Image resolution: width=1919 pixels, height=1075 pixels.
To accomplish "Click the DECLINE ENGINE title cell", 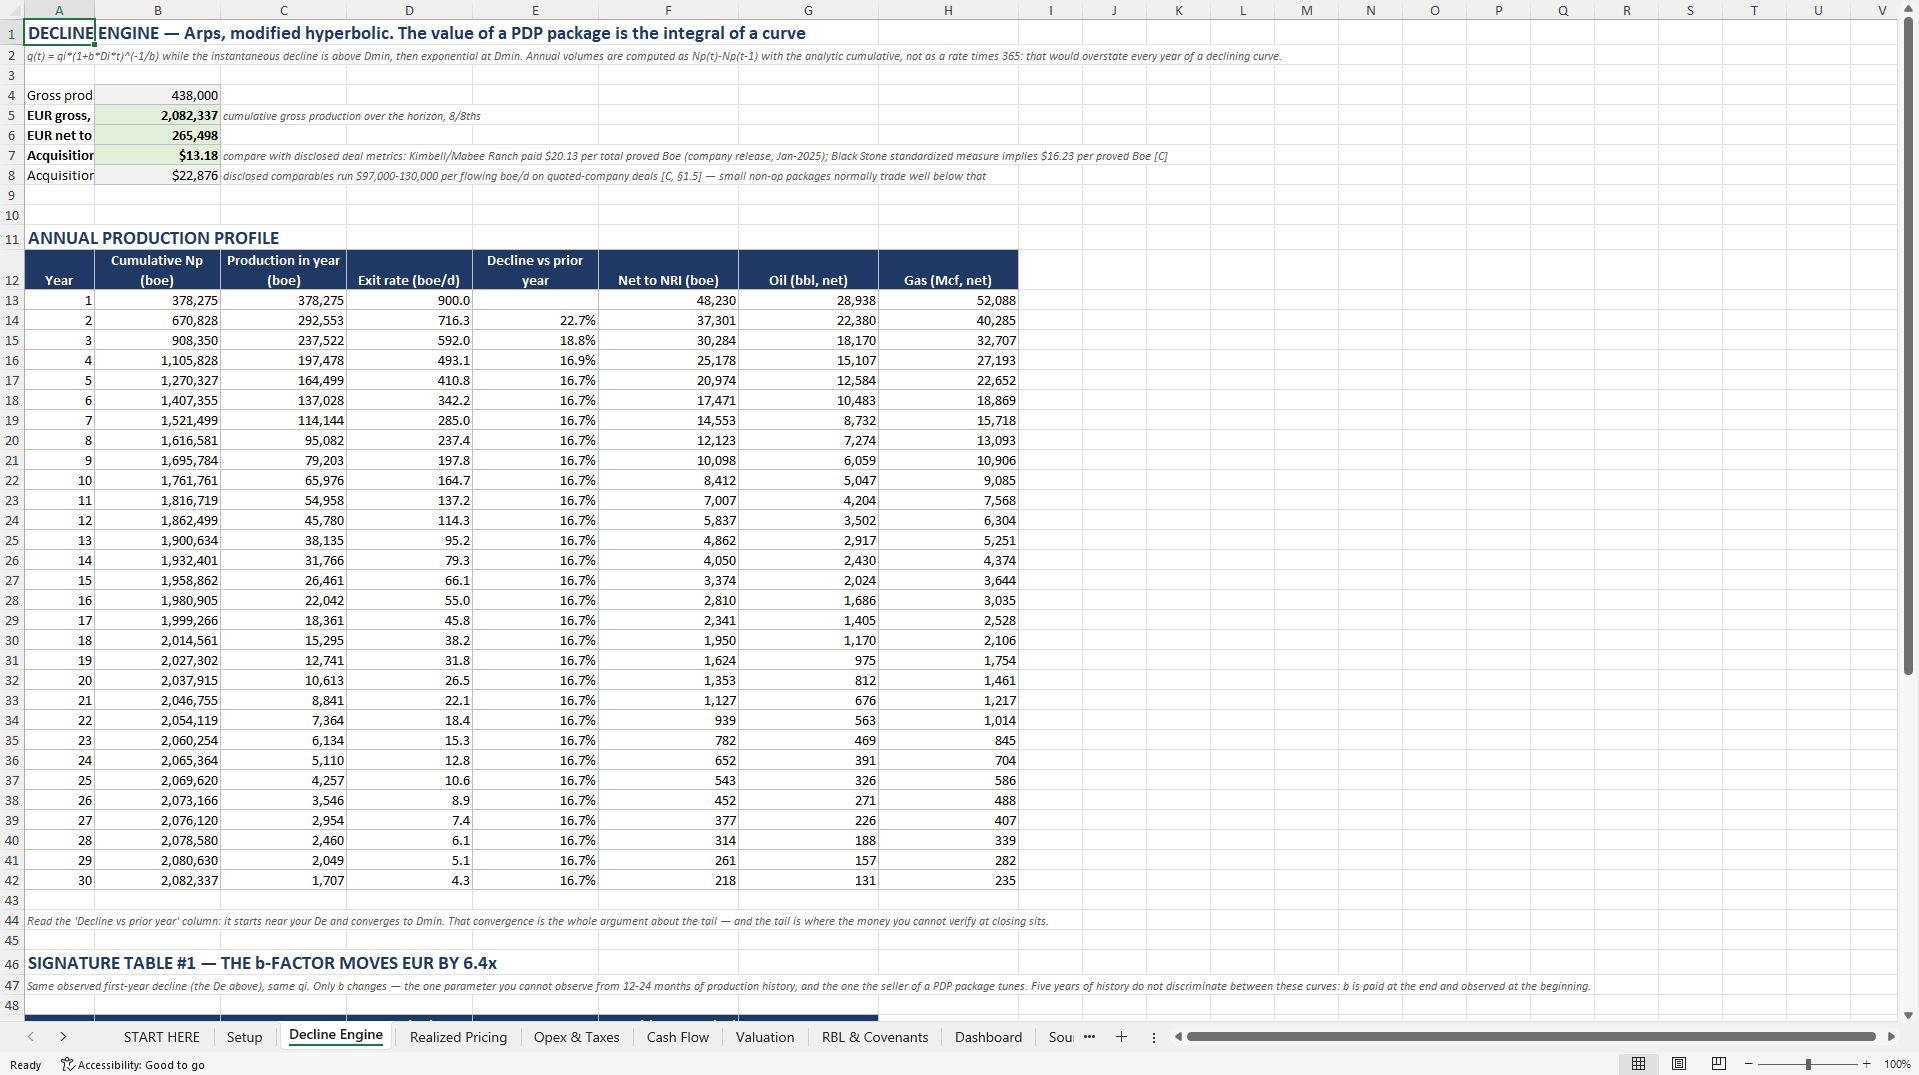I will 59,33.
